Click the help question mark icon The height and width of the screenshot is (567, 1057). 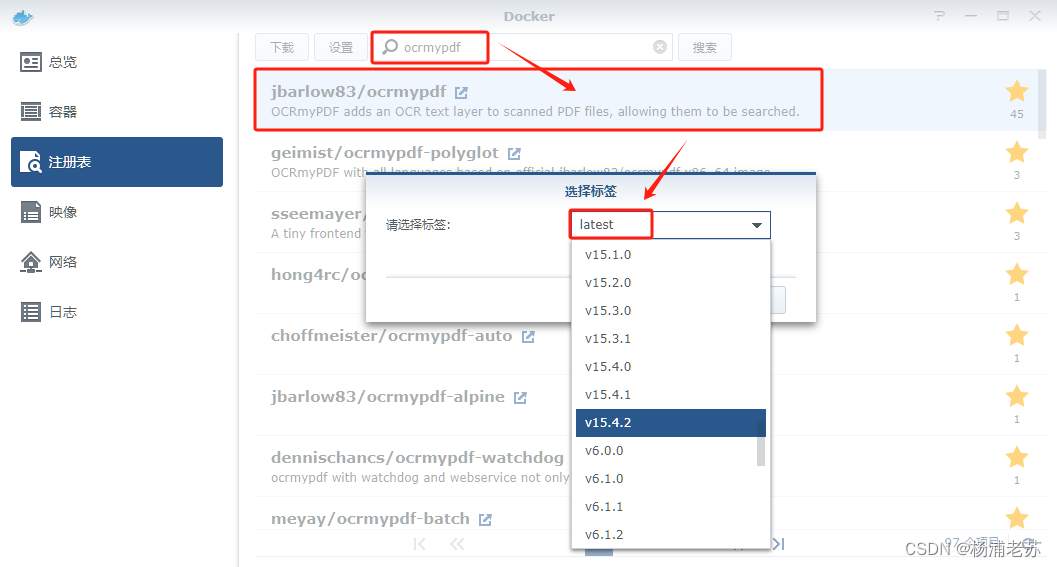(939, 16)
